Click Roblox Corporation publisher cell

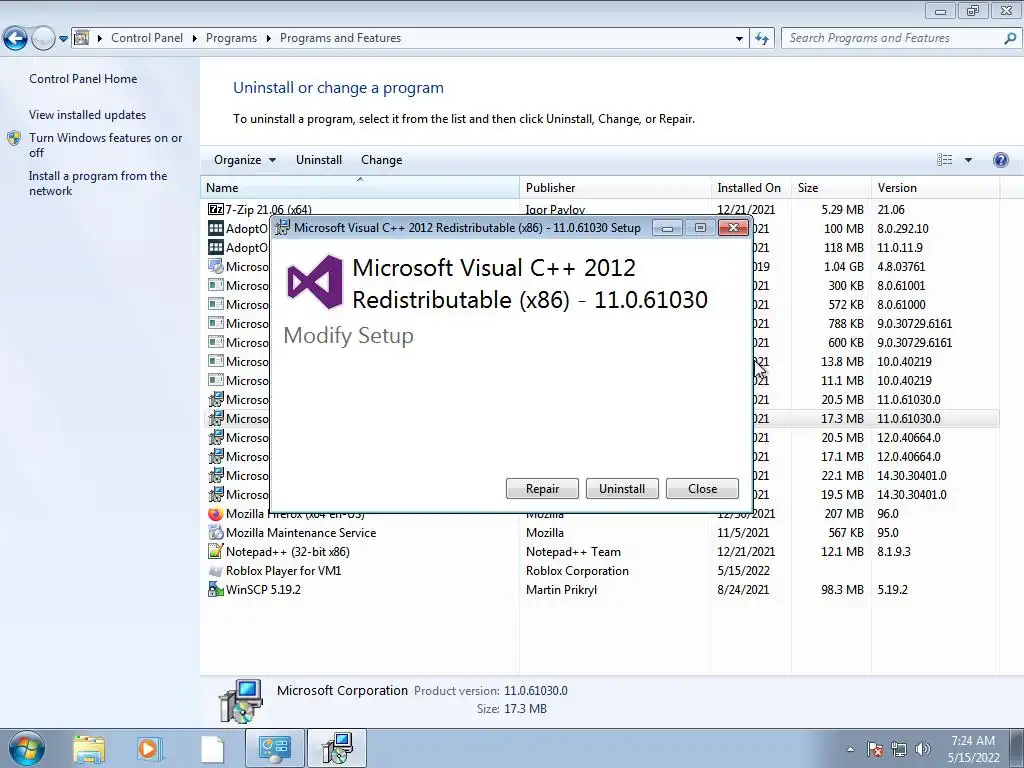point(577,571)
